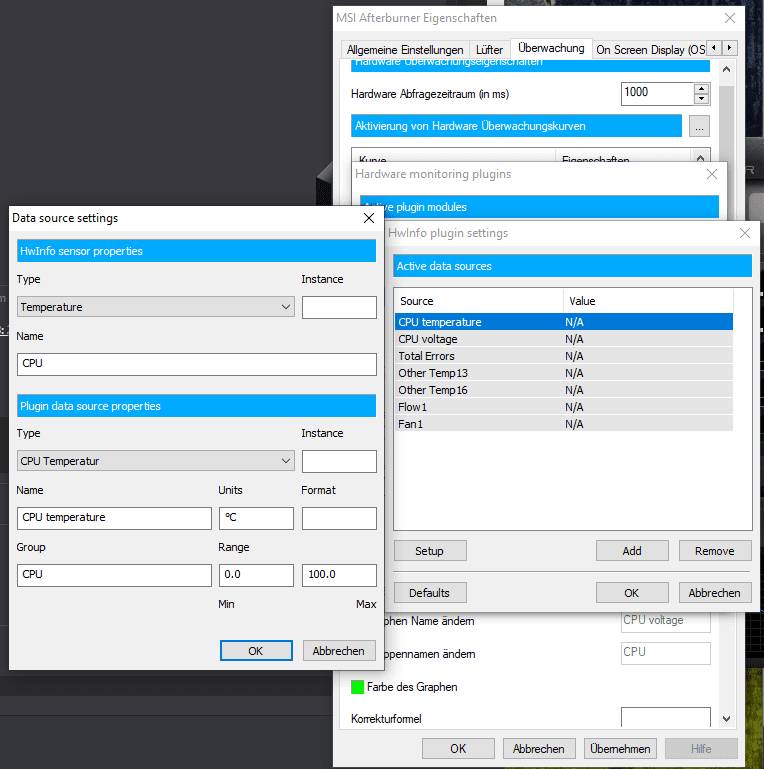Move the tab strip right with the arrow

click(x=730, y=48)
